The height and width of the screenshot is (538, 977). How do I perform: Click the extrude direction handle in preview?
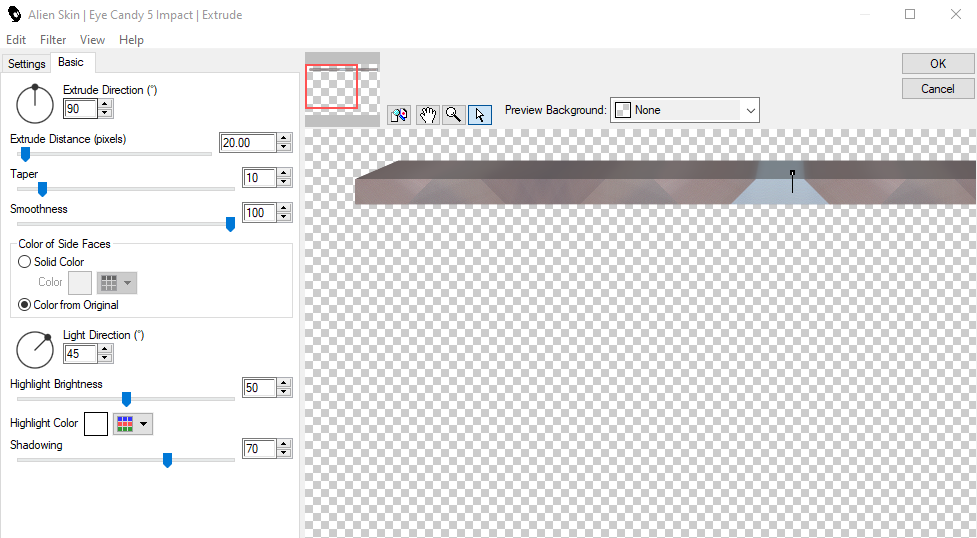pos(793,173)
